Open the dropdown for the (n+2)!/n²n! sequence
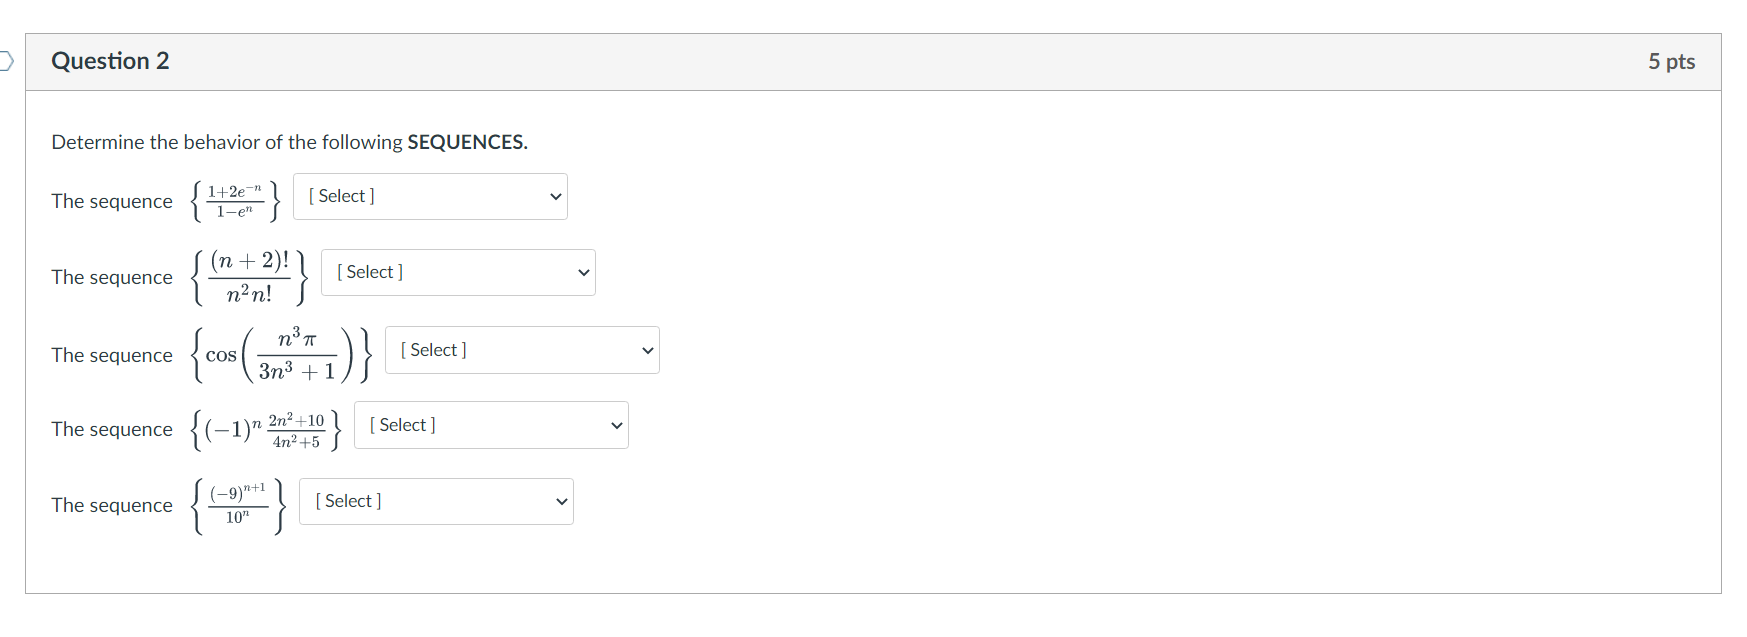 click(x=458, y=272)
